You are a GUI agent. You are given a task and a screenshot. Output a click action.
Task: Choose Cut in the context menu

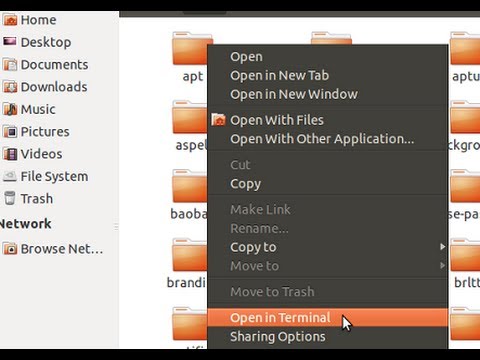click(328, 165)
